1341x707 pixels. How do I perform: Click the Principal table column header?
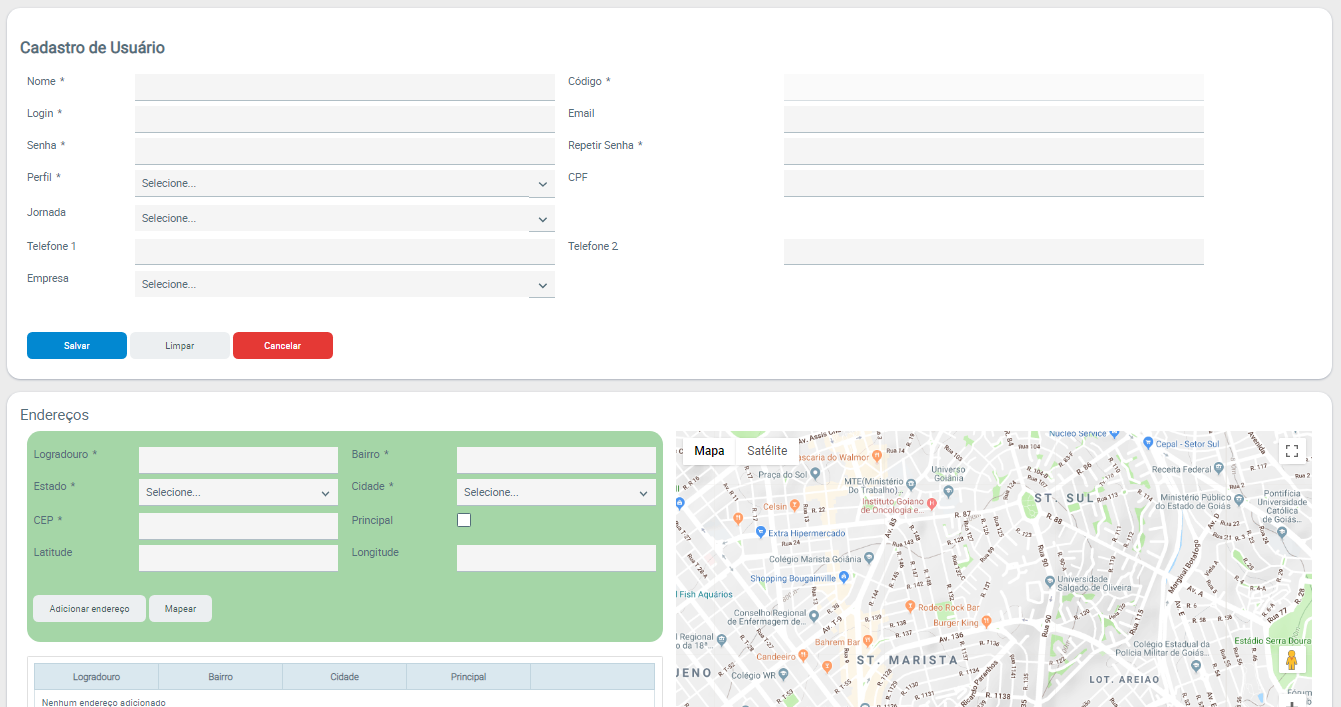click(469, 677)
